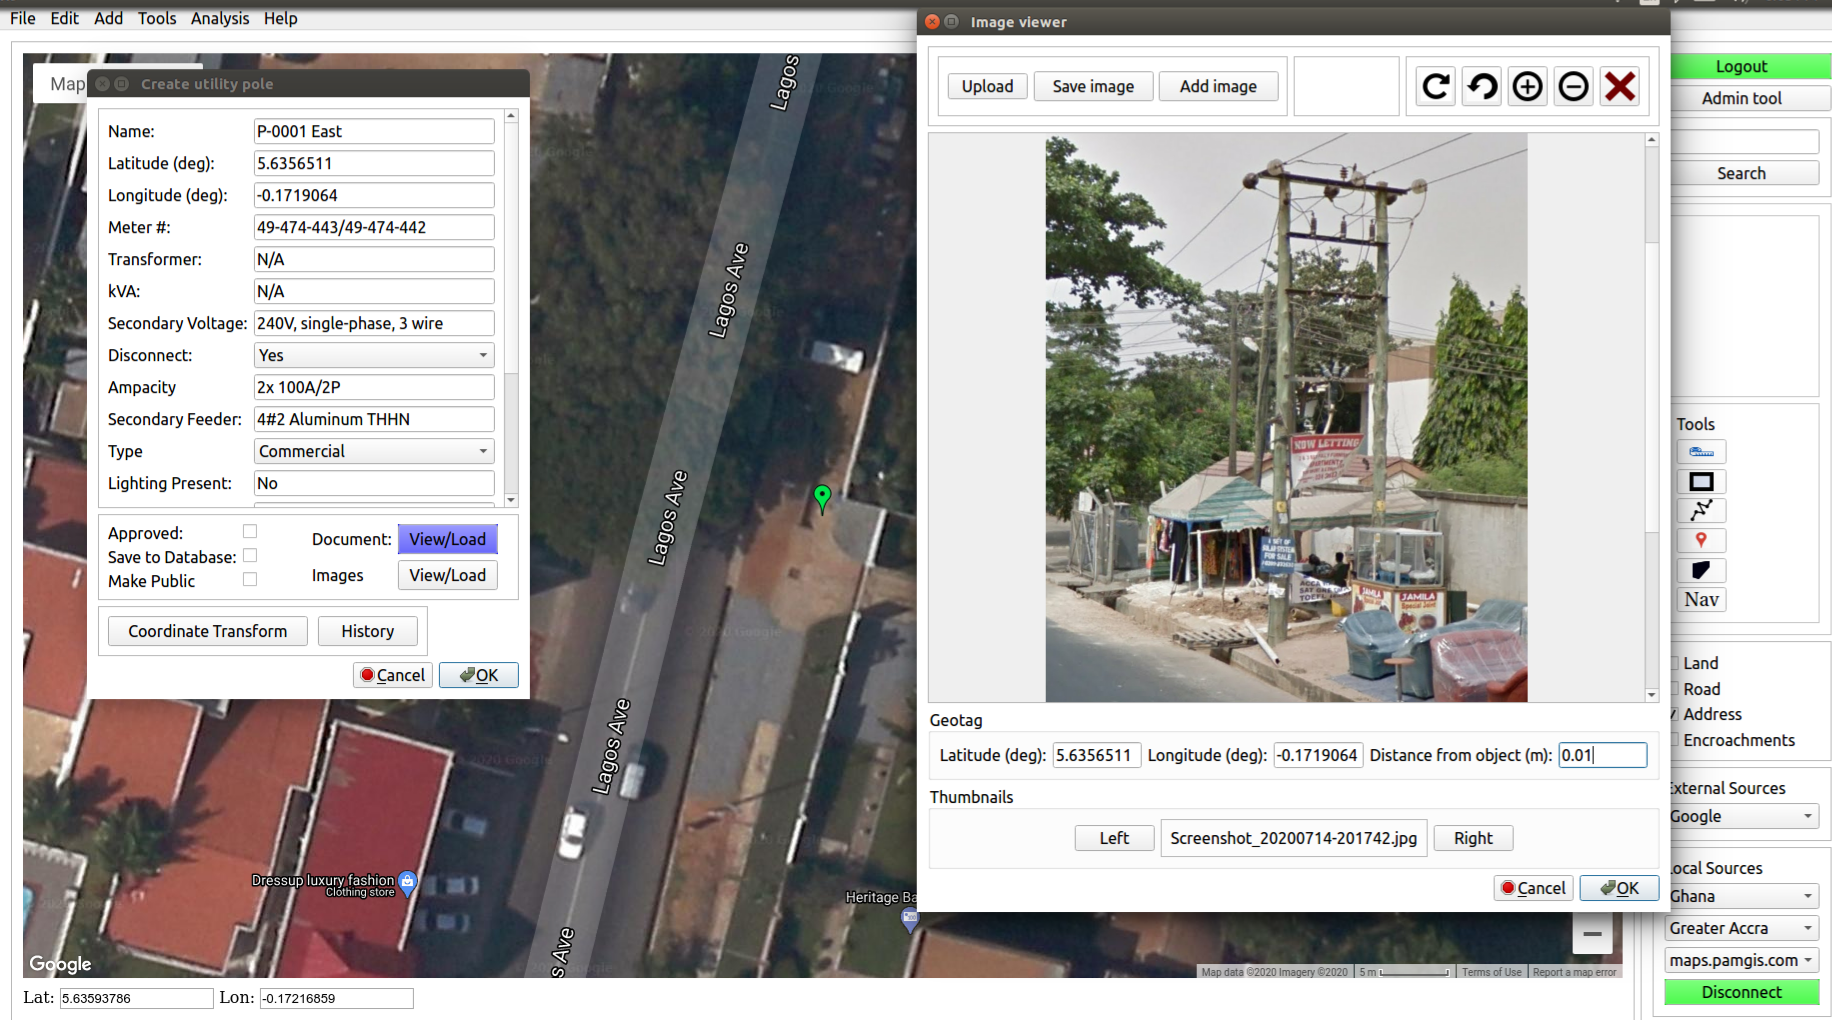This screenshot has height=1020, width=1832.
Task: Toggle the Land layer checkbox
Action: coord(1674,663)
